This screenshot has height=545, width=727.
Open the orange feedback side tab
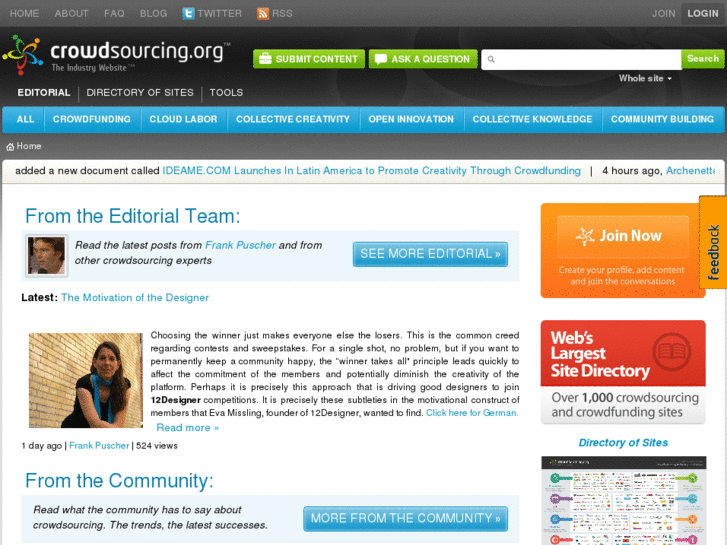click(713, 242)
